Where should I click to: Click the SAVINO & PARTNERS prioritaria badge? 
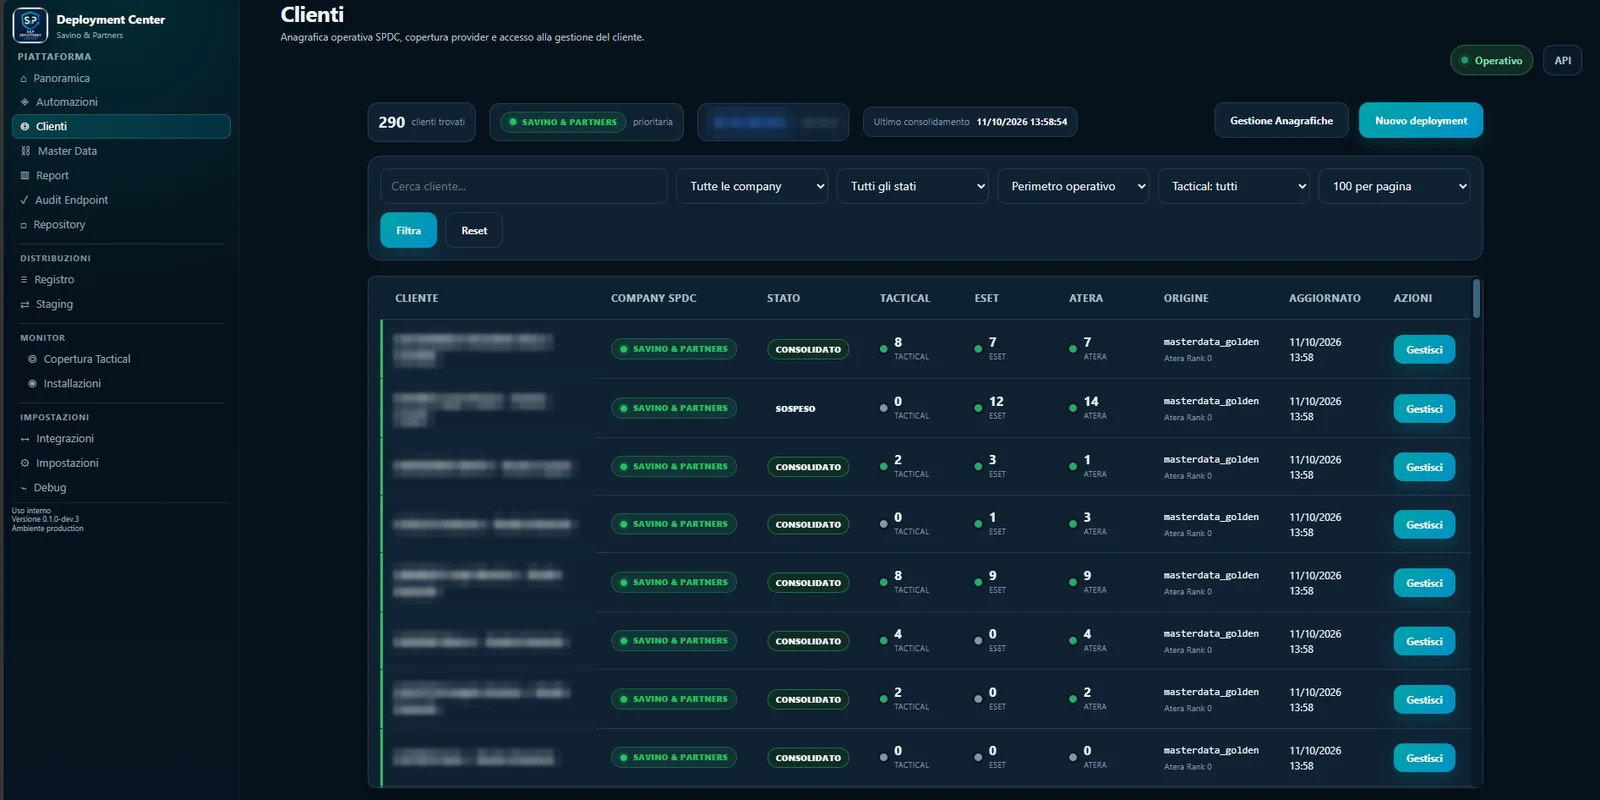587,122
